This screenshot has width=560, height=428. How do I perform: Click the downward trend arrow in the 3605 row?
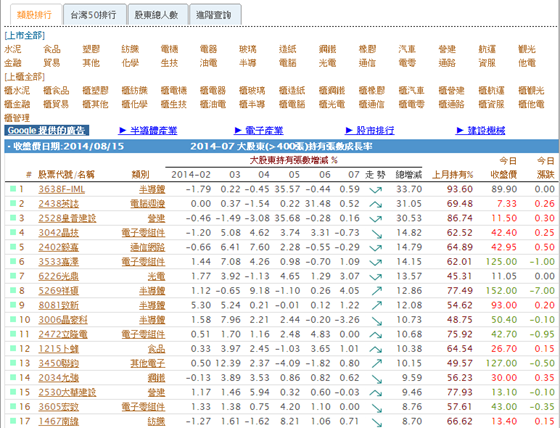click(x=376, y=408)
